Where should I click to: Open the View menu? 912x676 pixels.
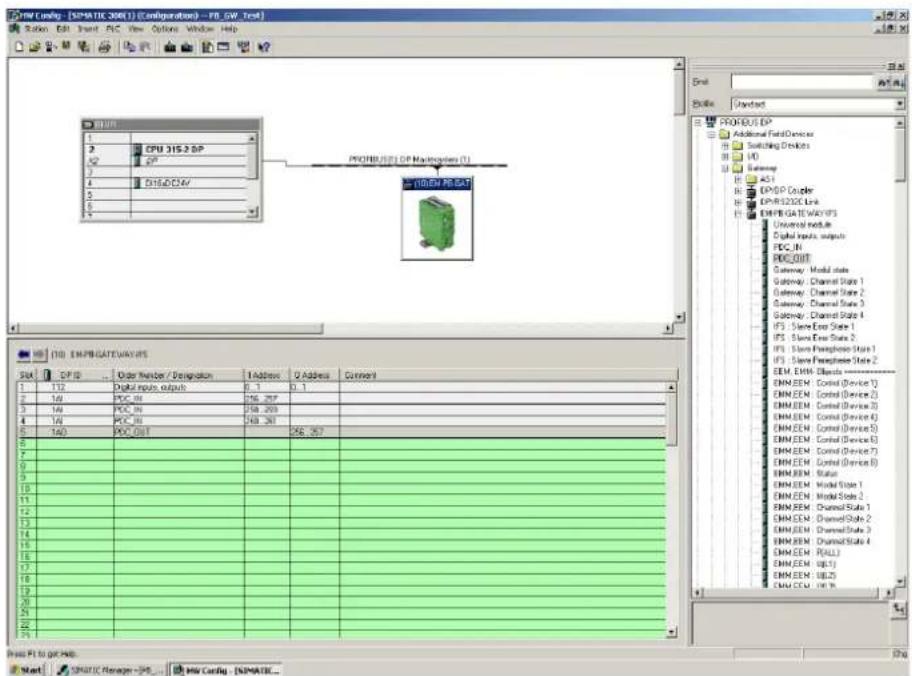[136, 29]
